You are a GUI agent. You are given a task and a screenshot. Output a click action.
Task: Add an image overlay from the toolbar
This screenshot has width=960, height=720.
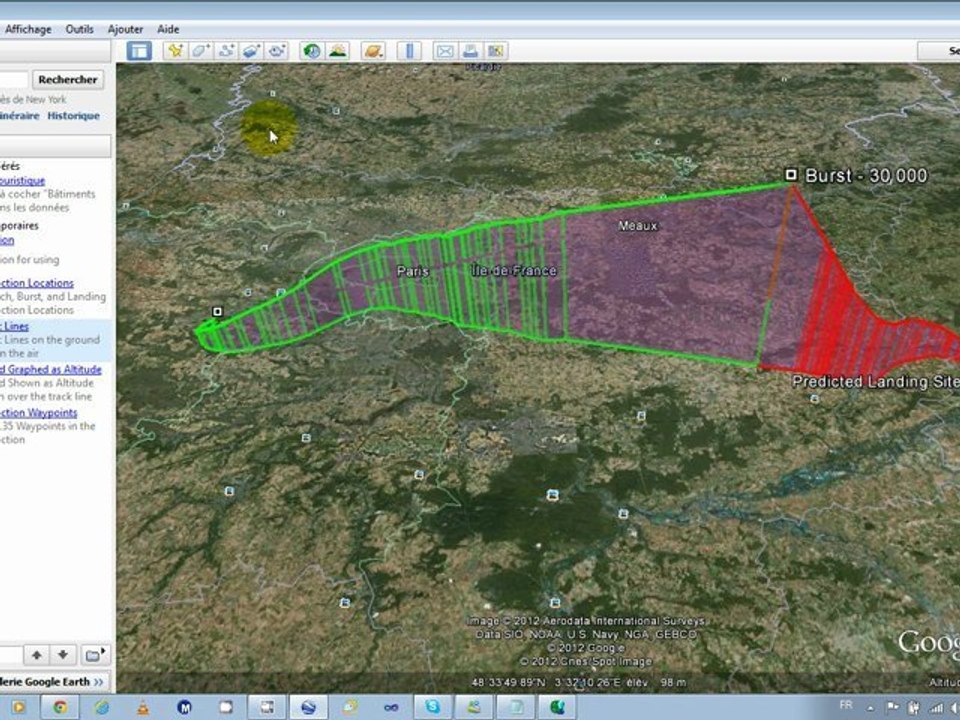(x=251, y=51)
